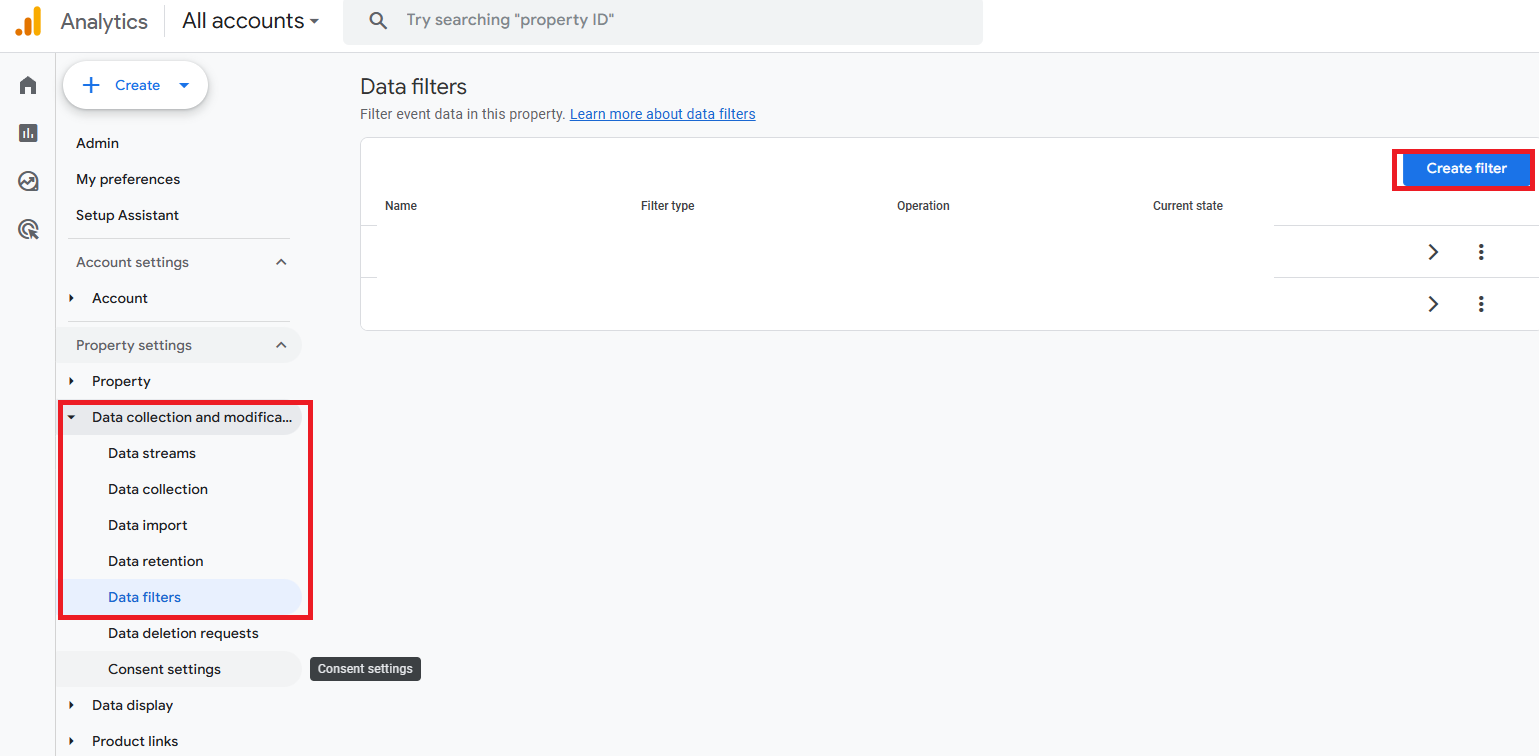Collapse Data collection and modification group
Viewport: 1539px width, 756px height.
71,417
